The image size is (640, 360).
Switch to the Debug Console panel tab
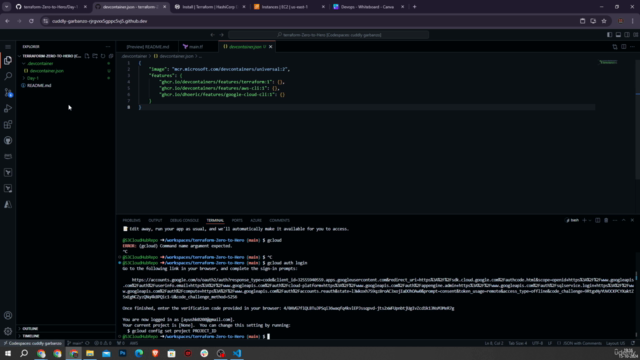pyautogui.click(x=184, y=220)
